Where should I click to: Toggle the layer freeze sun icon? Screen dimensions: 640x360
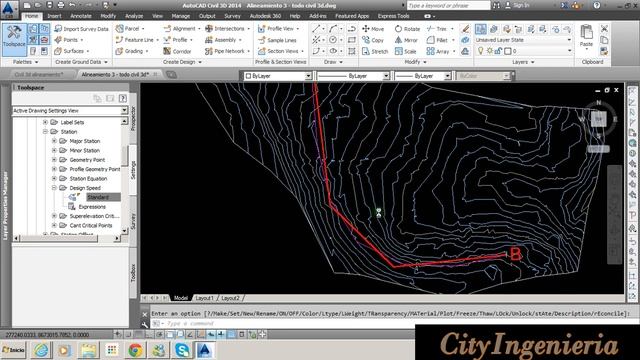tap(489, 51)
